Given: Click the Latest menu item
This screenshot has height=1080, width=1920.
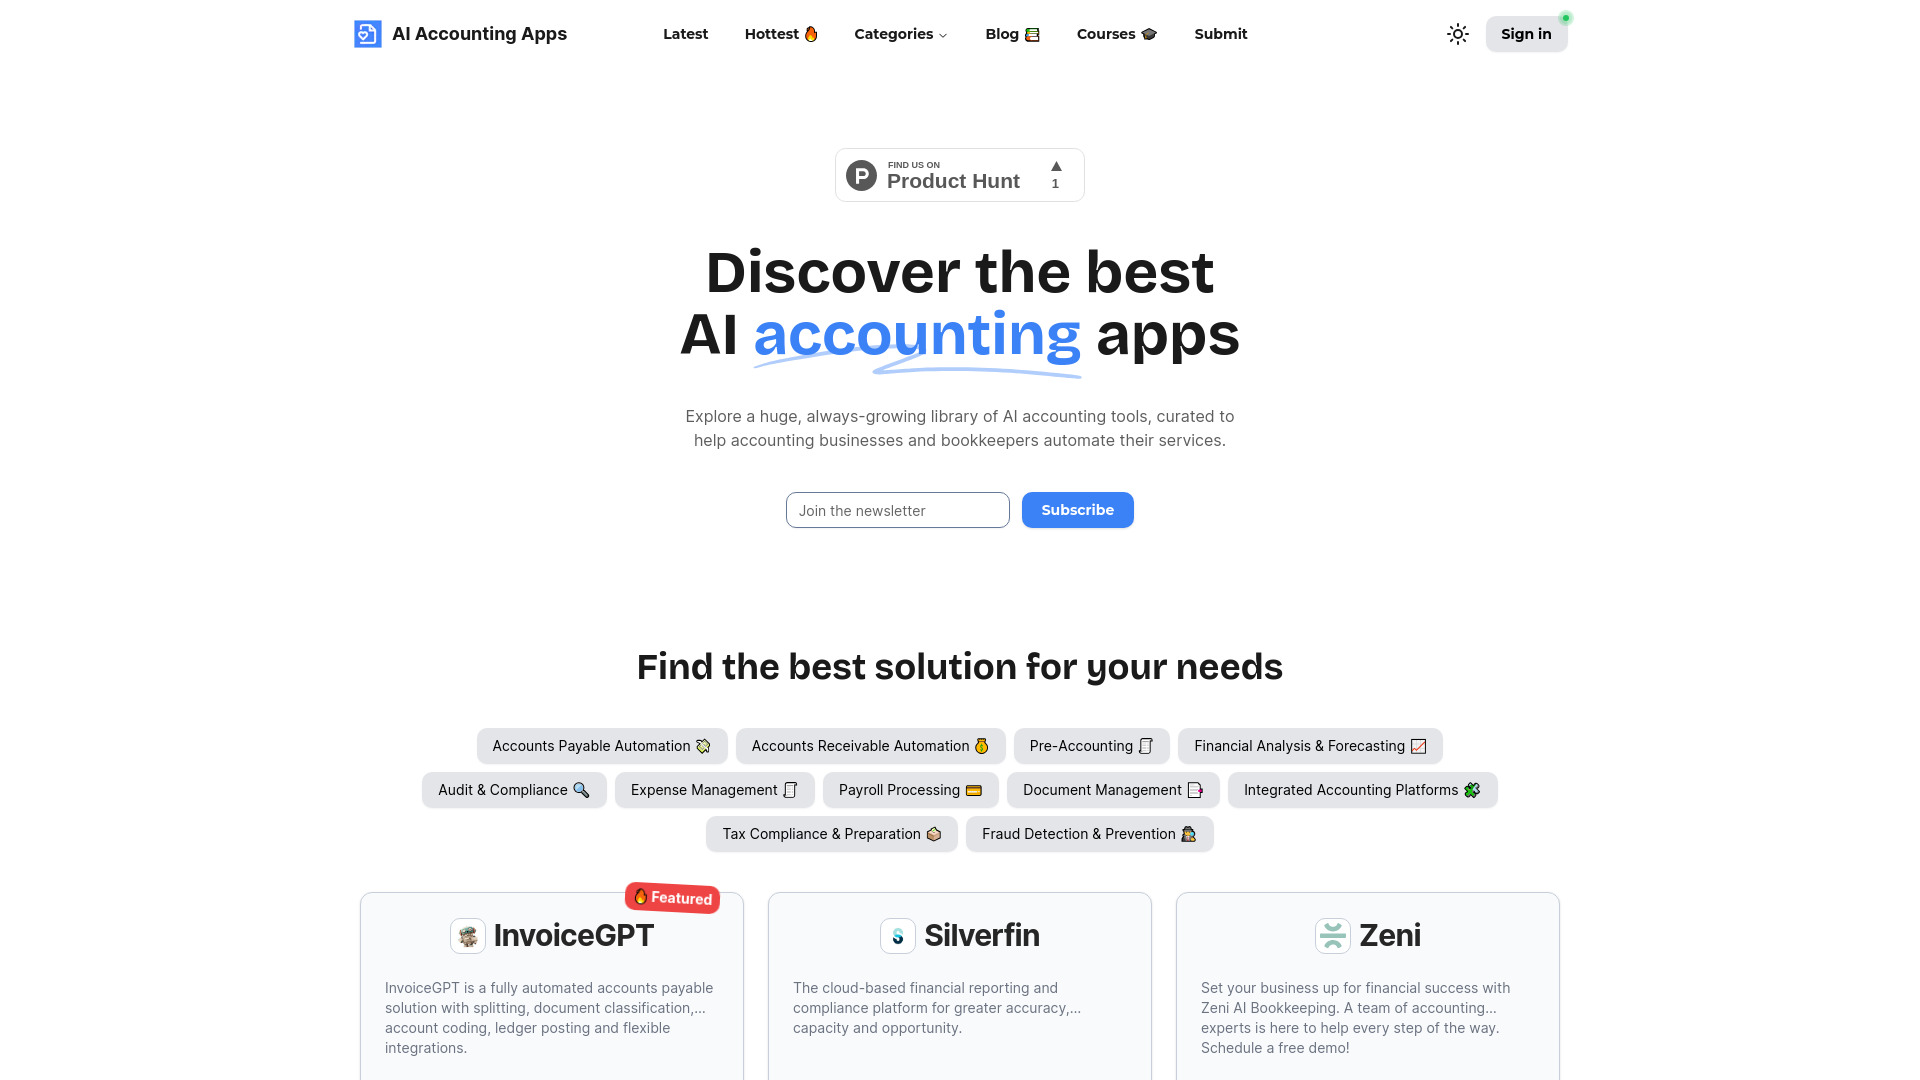Looking at the screenshot, I should tap(684, 33).
